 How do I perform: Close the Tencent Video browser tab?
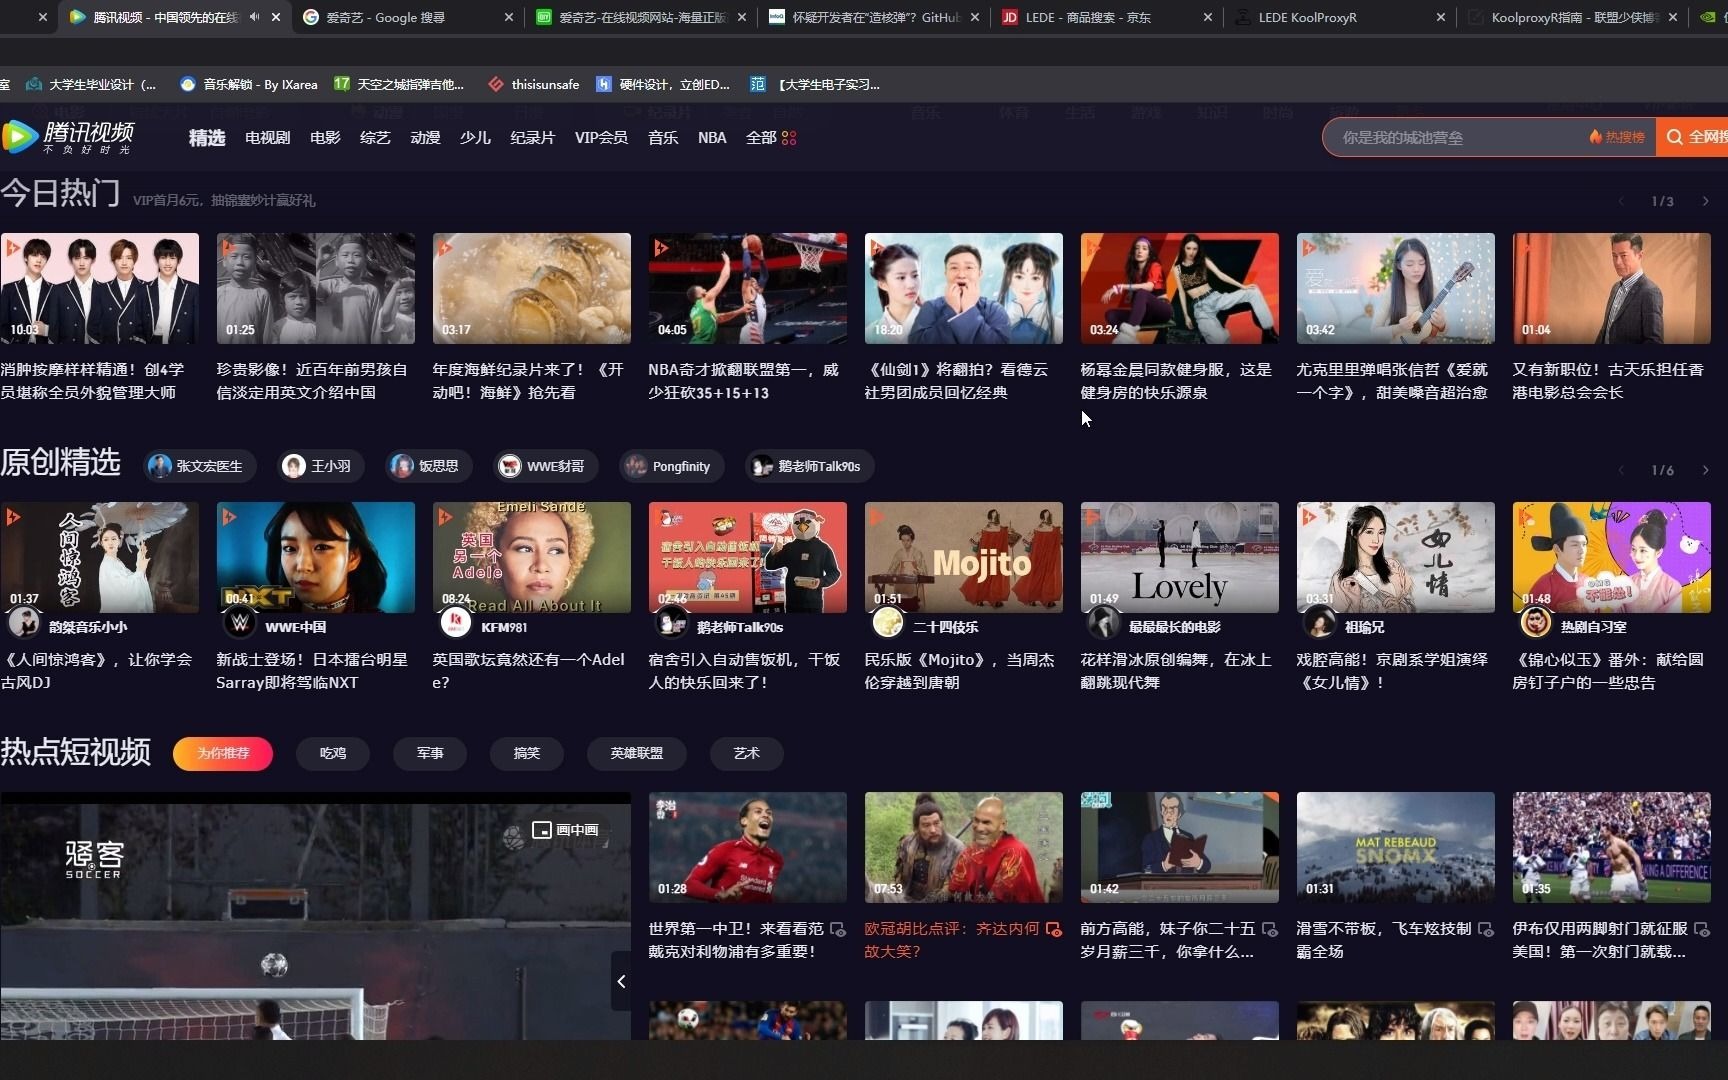pos(276,17)
